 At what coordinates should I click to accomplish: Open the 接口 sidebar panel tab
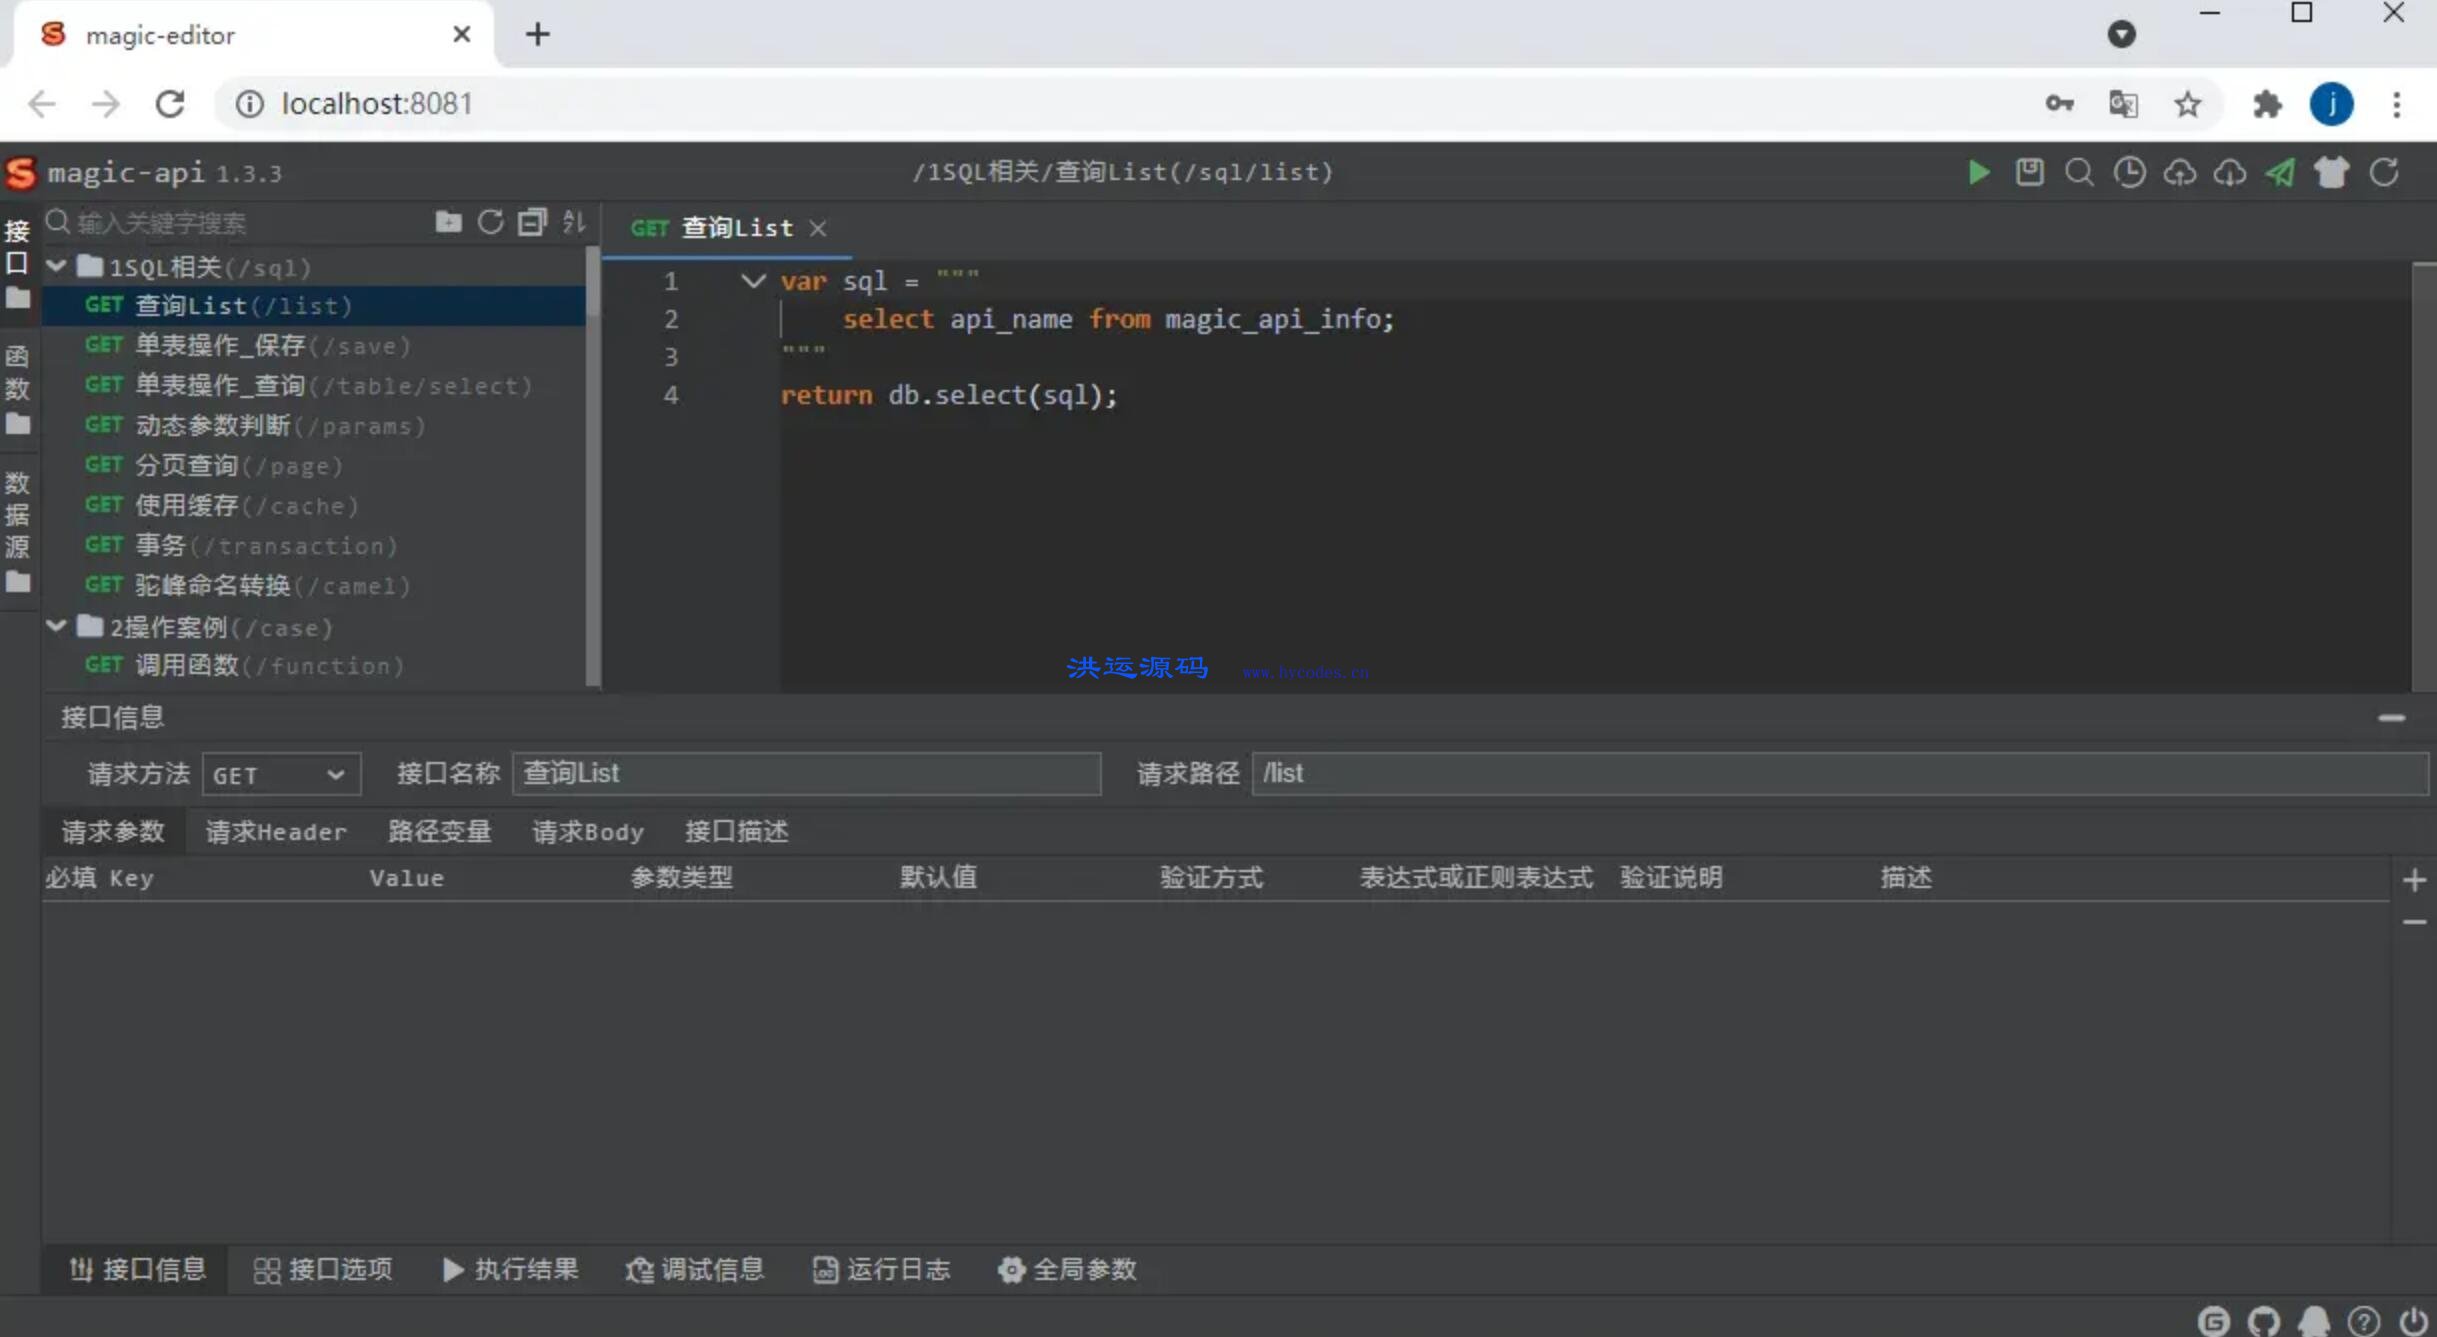[17, 264]
